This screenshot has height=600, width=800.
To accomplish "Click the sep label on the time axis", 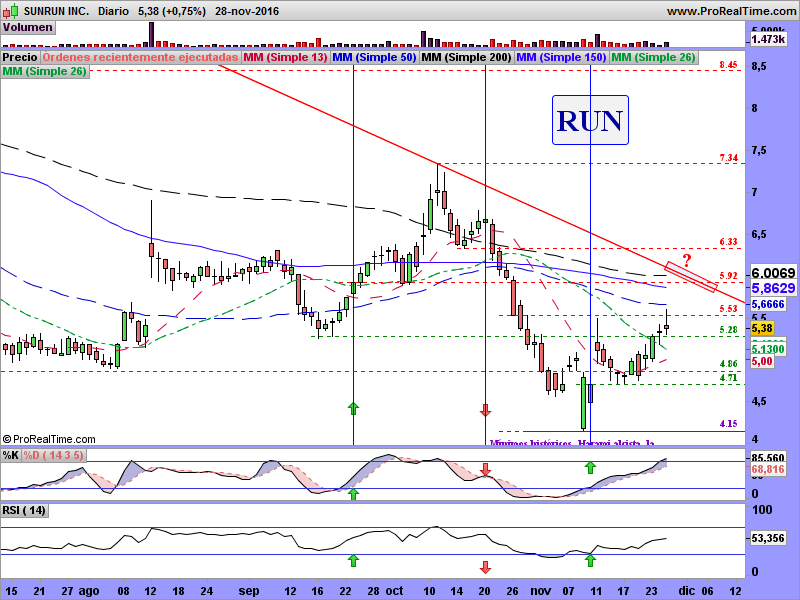I will pos(249,591).
